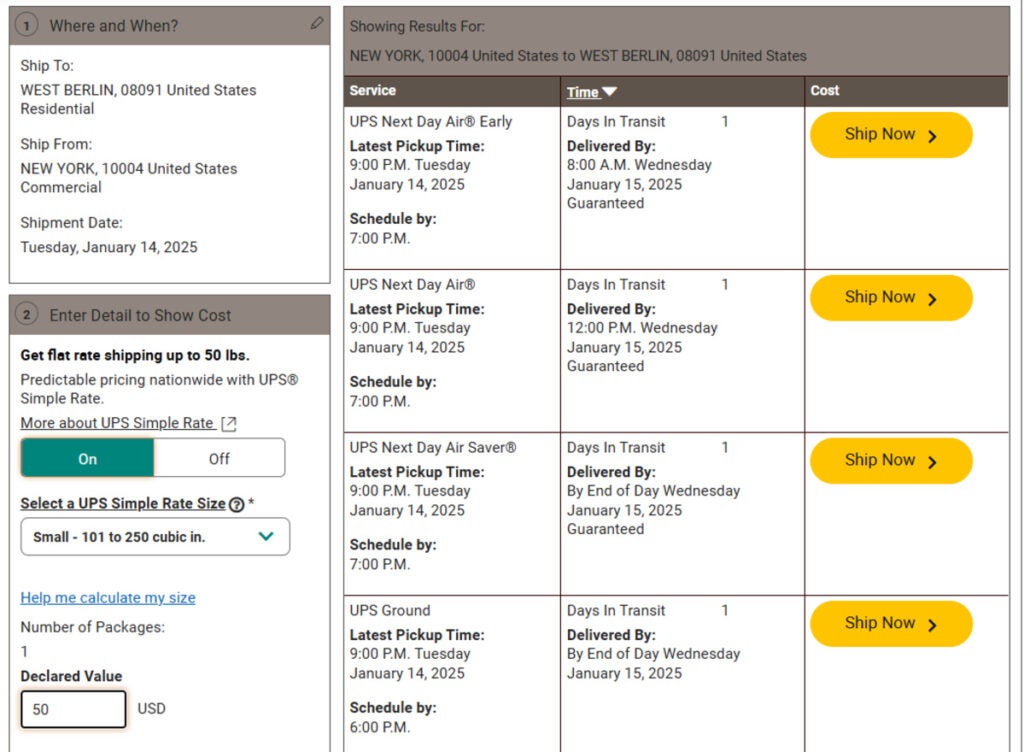Open the Help me calculate my size link

tap(107, 598)
